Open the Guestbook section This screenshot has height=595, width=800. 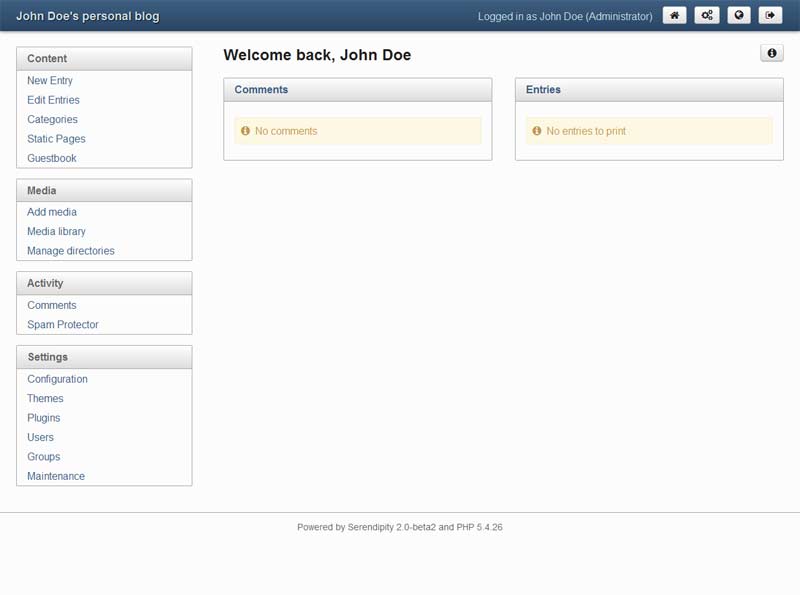coord(52,159)
